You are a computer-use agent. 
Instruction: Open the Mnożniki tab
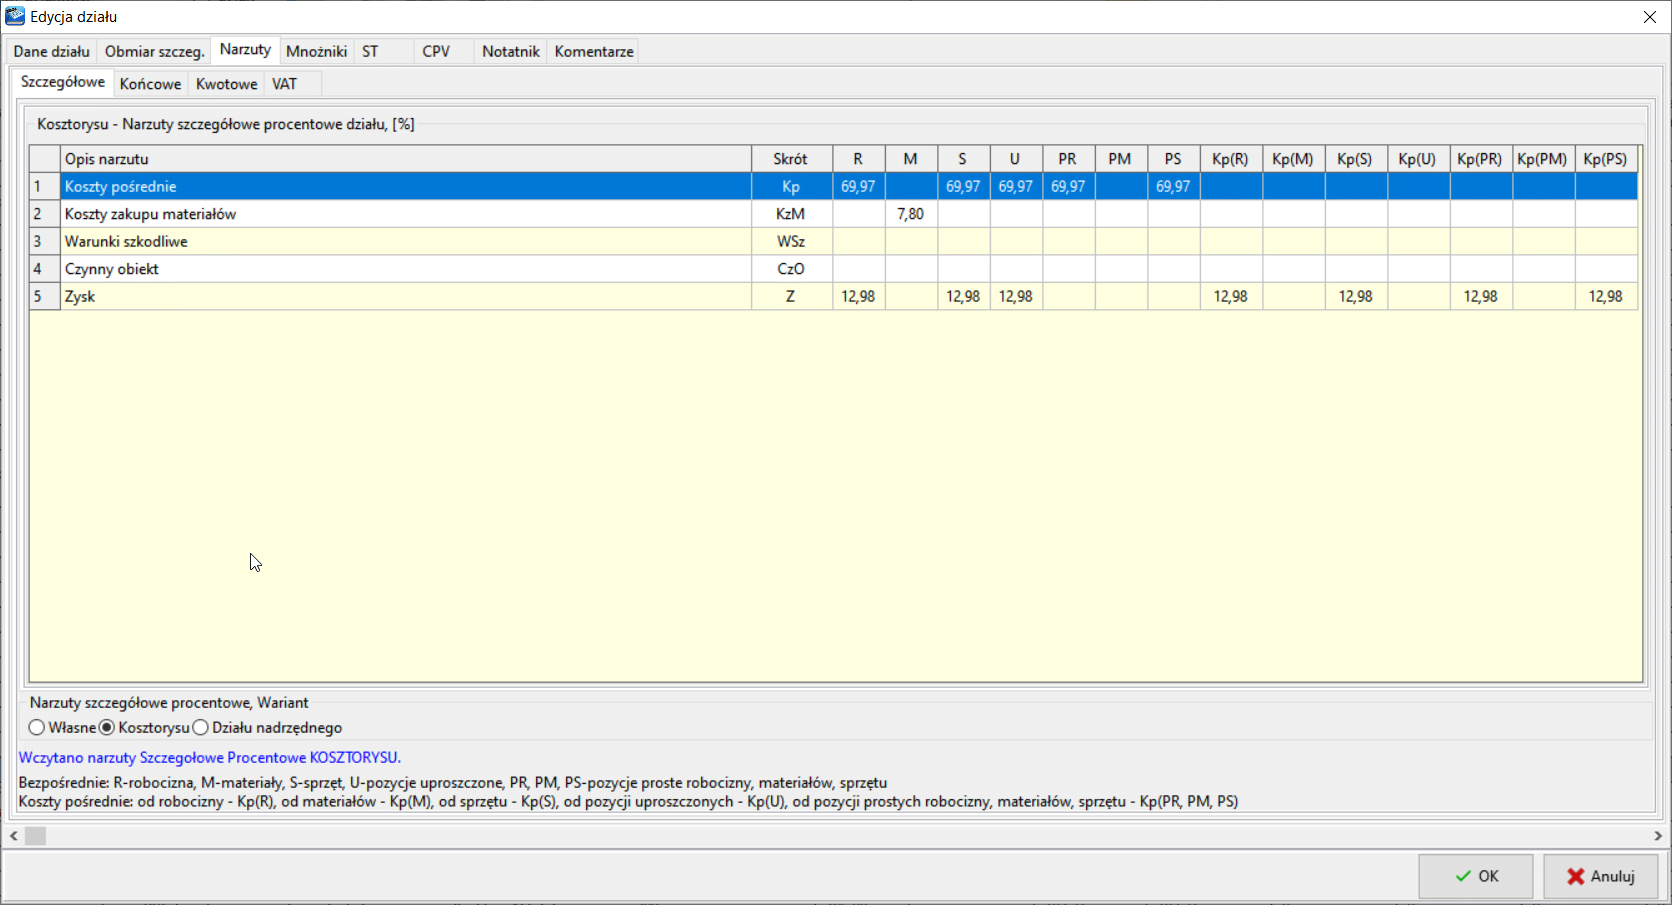[x=317, y=51]
